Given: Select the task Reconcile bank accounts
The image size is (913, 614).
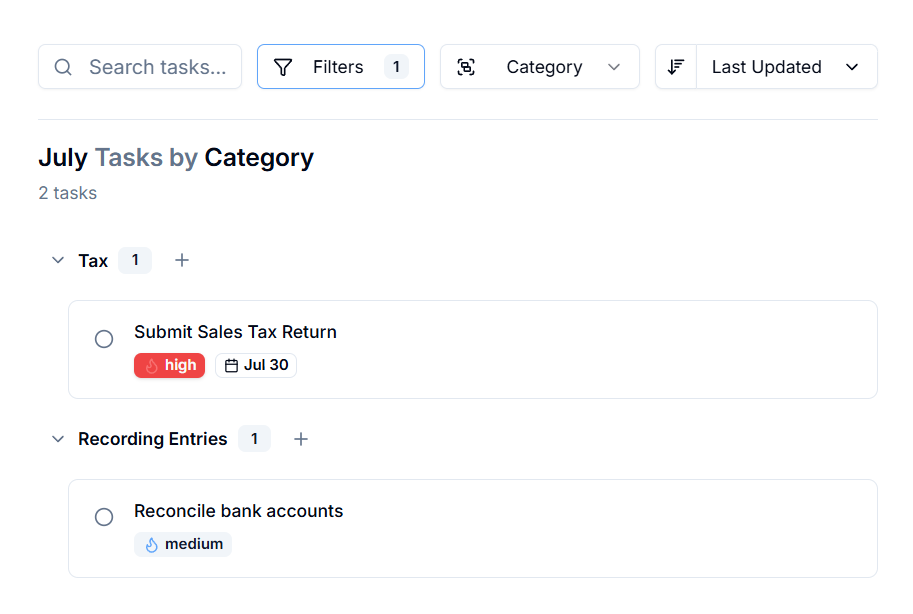Looking at the screenshot, I should coord(239,510).
